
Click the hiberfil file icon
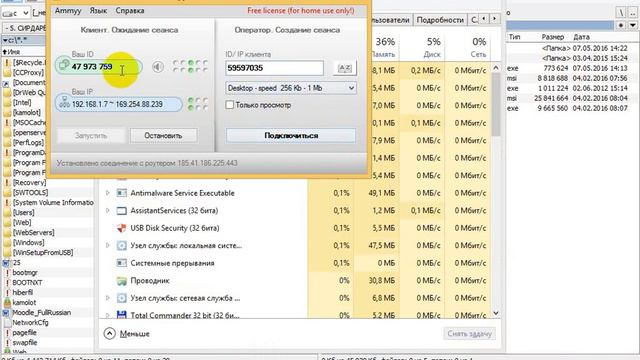coord(7,293)
